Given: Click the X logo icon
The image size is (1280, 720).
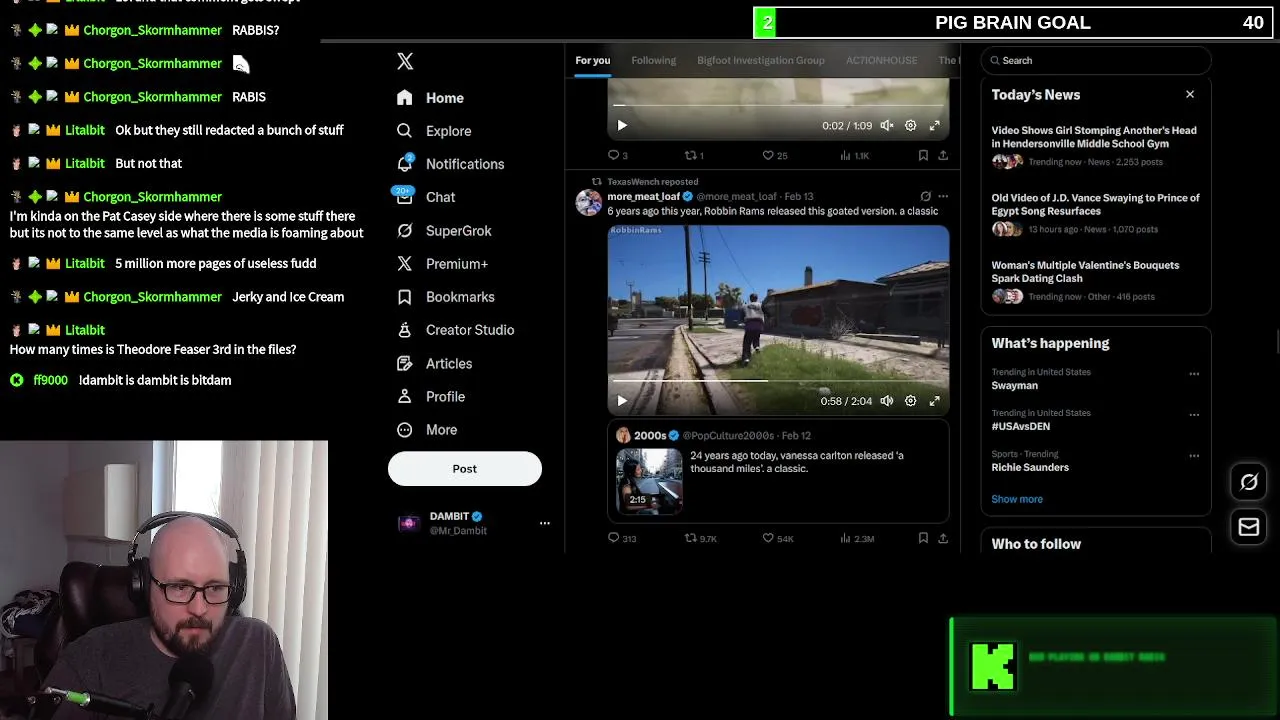Looking at the screenshot, I should pos(405,62).
